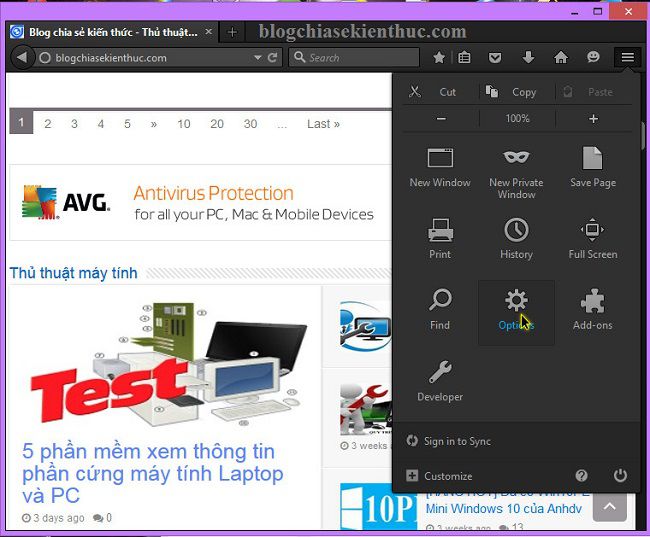650x537 pixels.
Task: Click the Print icon
Action: [440, 229]
